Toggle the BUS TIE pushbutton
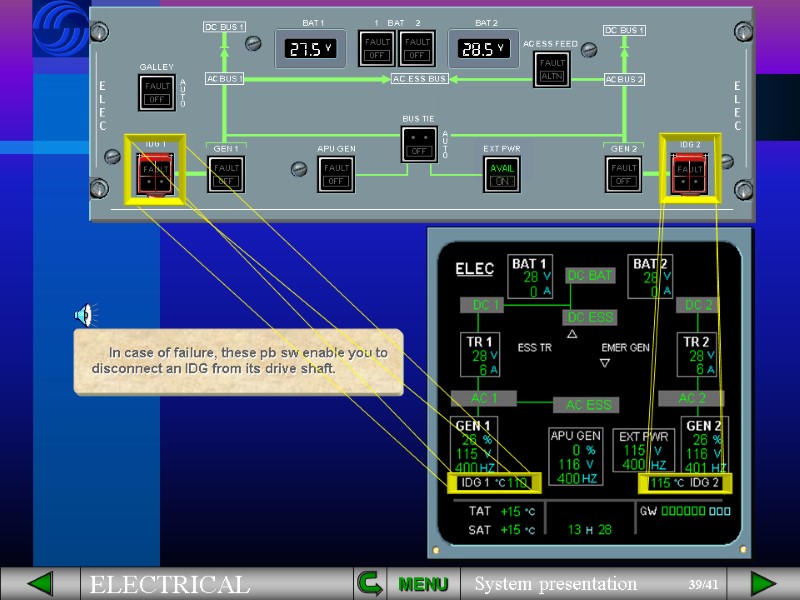The width and height of the screenshot is (800, 600). pos(419,145)
